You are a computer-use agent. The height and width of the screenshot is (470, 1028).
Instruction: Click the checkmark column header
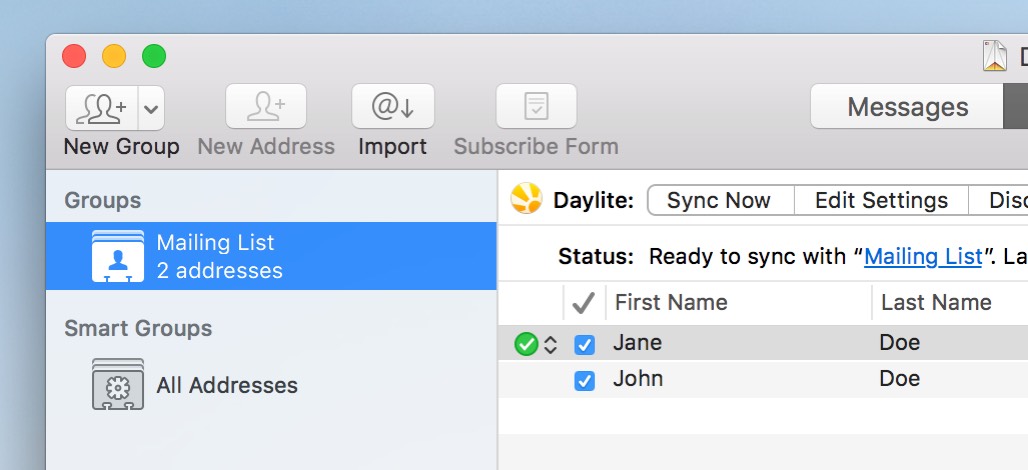(583, 302)
